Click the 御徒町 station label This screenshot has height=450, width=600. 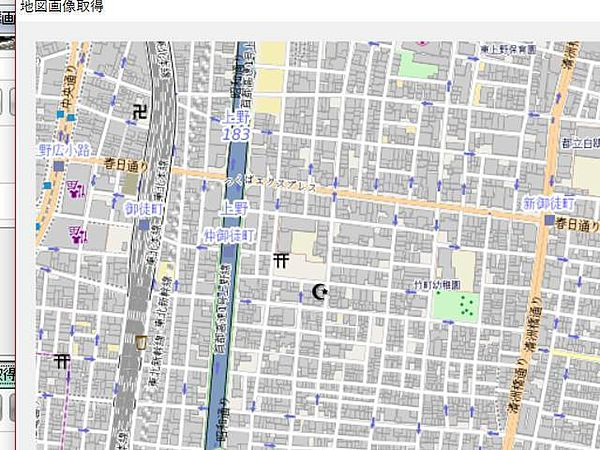pyautogui.click(x=142, y=209)
